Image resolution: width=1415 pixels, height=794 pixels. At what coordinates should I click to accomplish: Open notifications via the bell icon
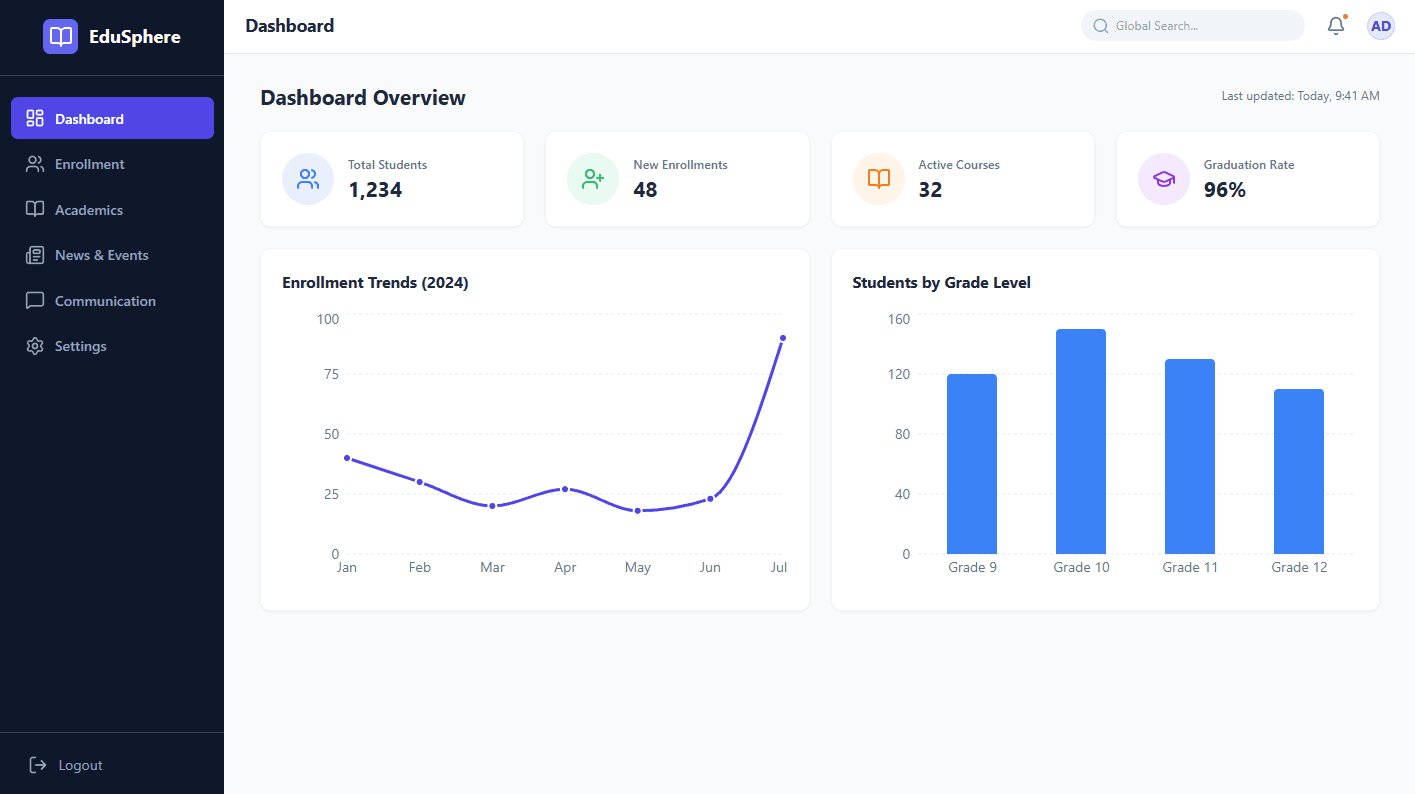click(x=1336, y=26)
